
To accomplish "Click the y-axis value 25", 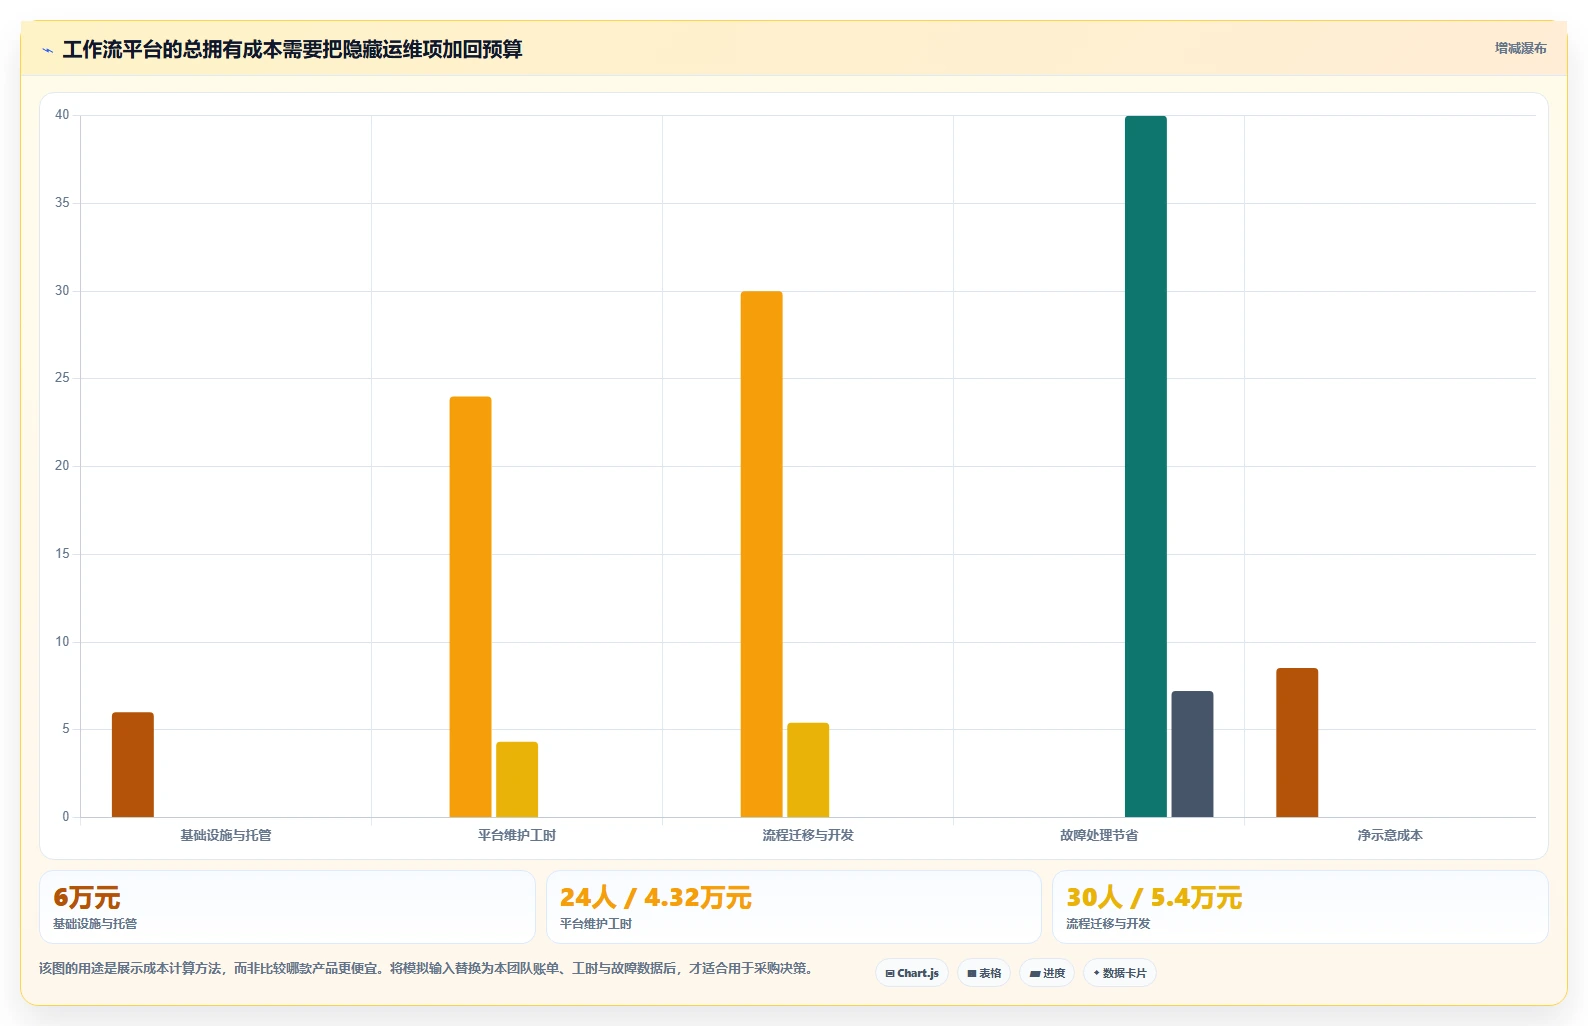I will [62, 378].
